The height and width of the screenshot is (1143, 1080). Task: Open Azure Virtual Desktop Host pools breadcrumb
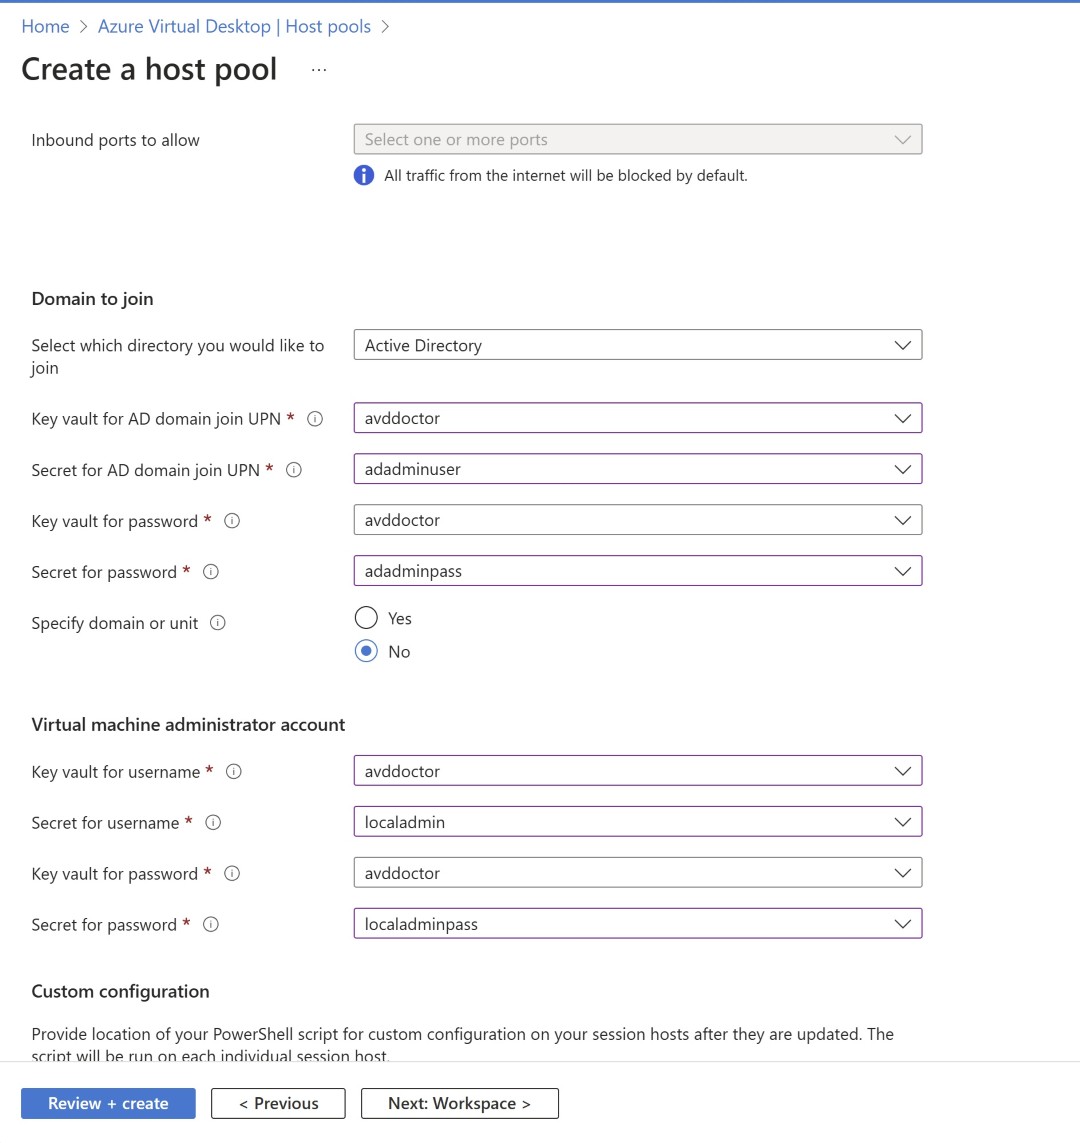[x=234, y=27]
